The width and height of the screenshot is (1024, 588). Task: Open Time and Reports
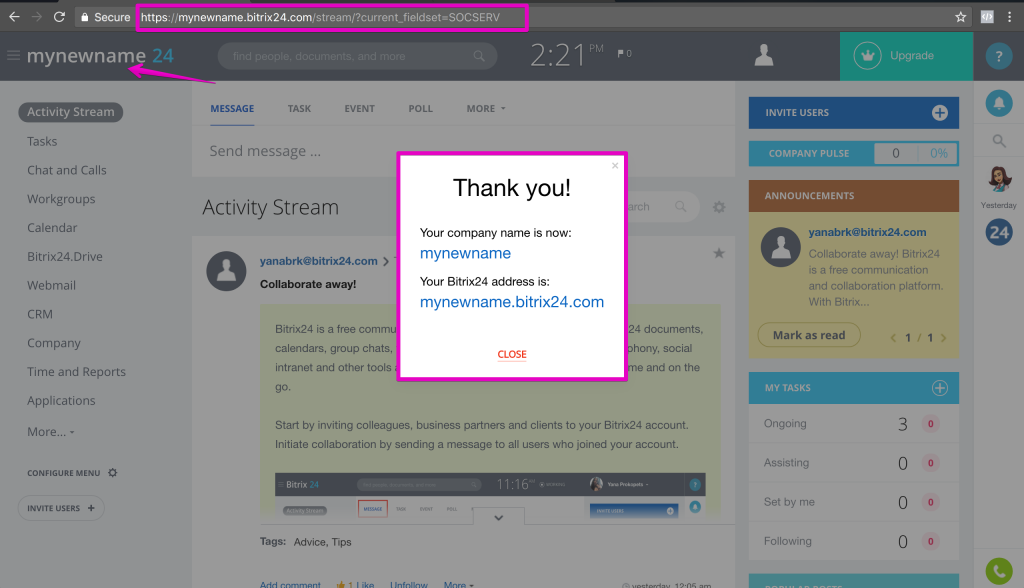[x=76, y=371]
